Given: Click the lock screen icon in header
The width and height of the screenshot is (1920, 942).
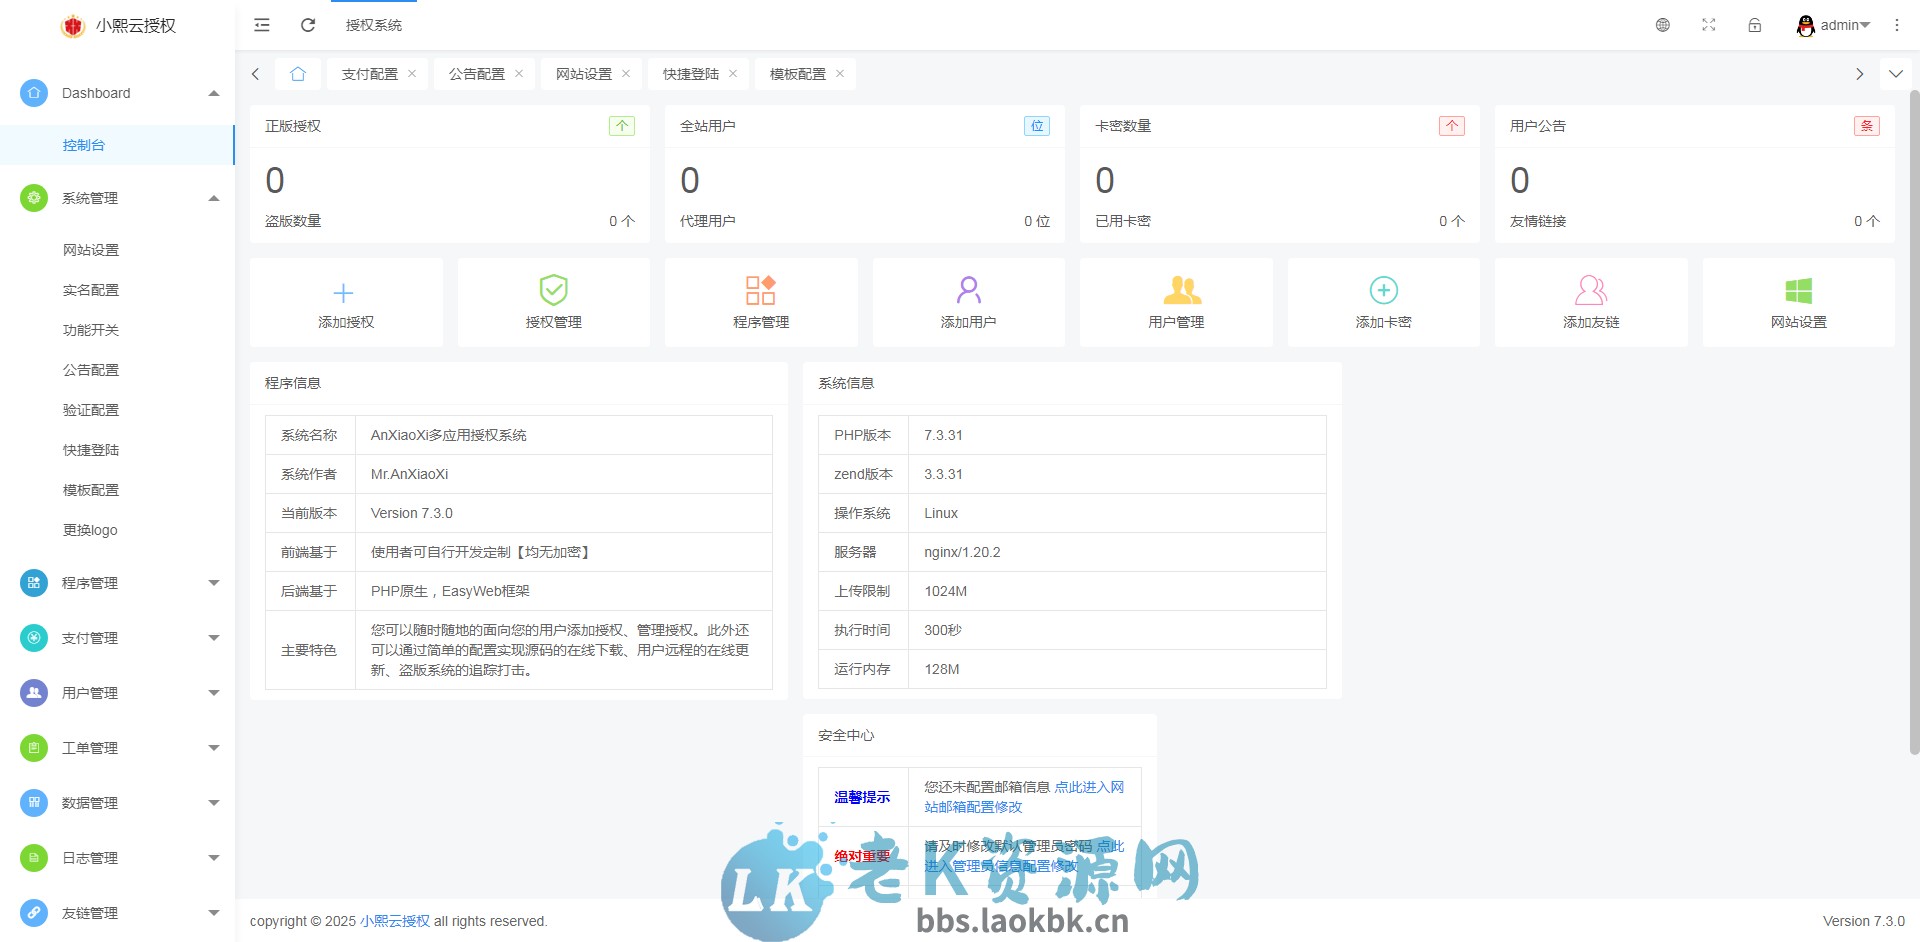Looking at the screenshot, I should 1755,25.
